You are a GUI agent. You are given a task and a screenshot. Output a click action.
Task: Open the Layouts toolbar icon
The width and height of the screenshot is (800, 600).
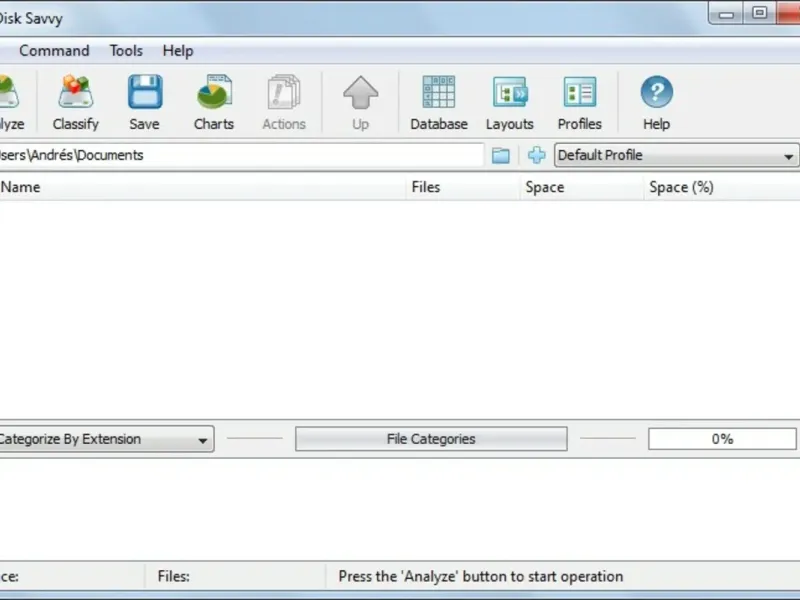click(x=509, y=103)
